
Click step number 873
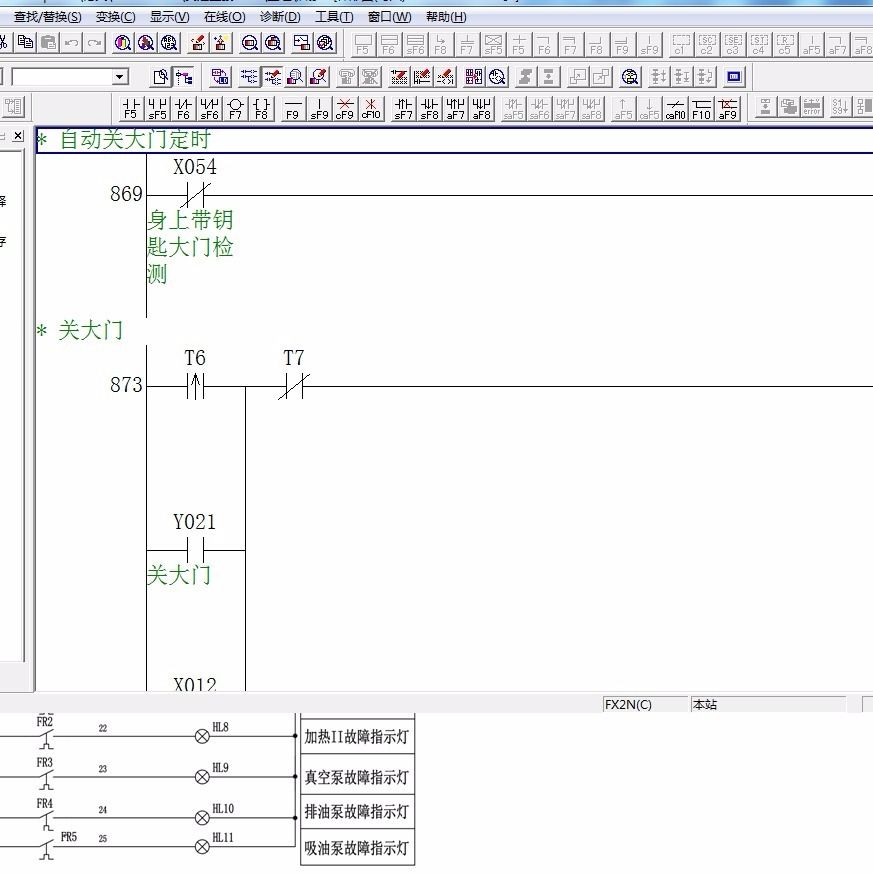pyautogui.click(x=126, y=385)
